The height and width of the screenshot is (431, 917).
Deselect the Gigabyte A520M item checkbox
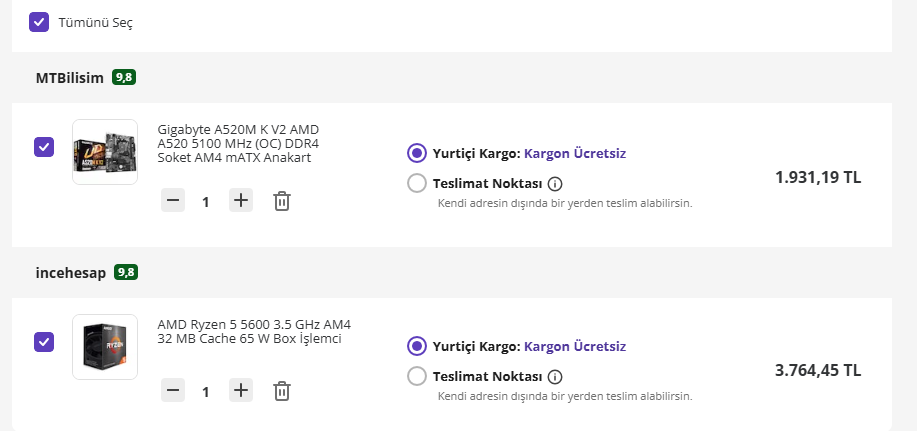pos(44,148)
